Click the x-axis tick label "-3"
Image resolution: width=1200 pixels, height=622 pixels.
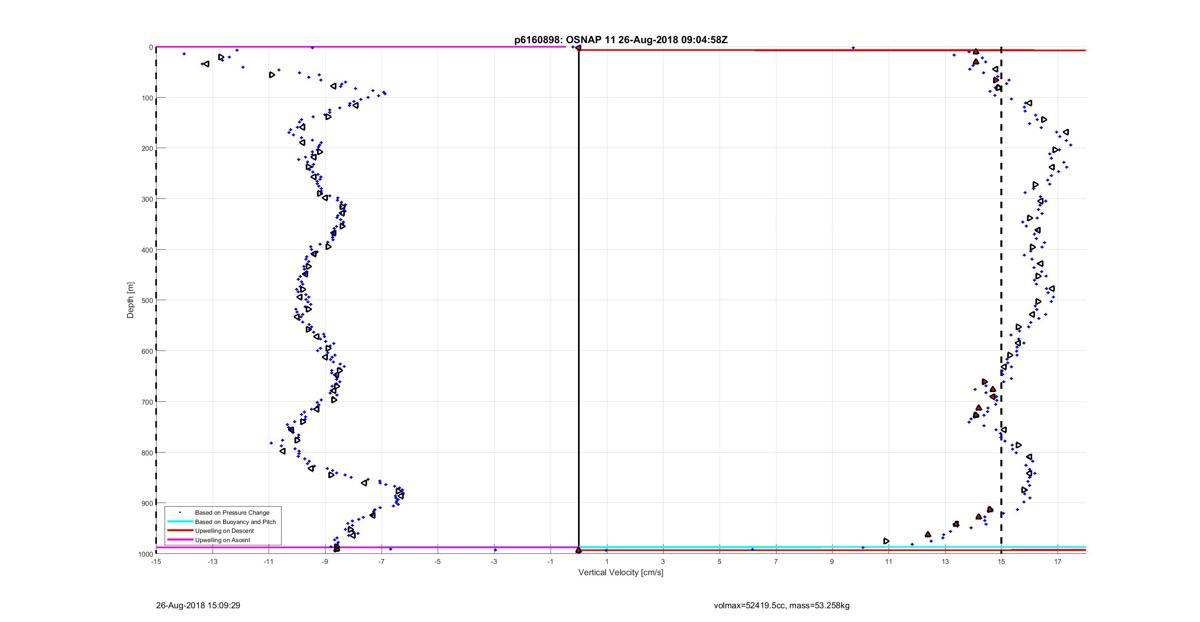click(494, 561)
